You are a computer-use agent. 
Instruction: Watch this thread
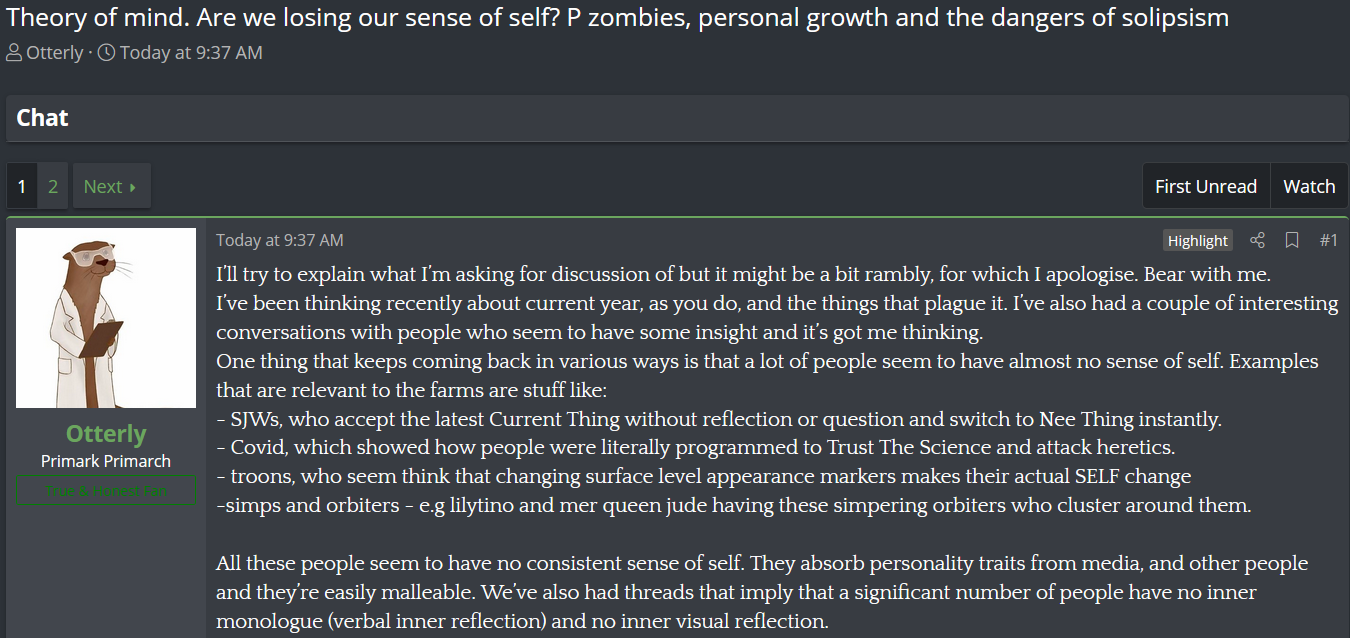pos(1309,186)
